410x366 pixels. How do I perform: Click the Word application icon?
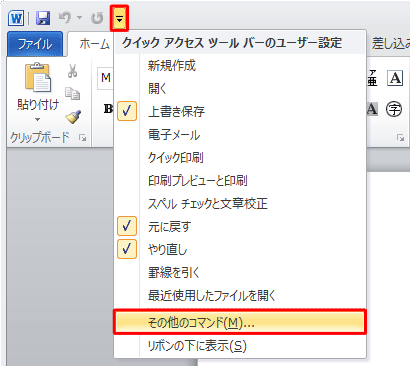(x=16, y=17)
